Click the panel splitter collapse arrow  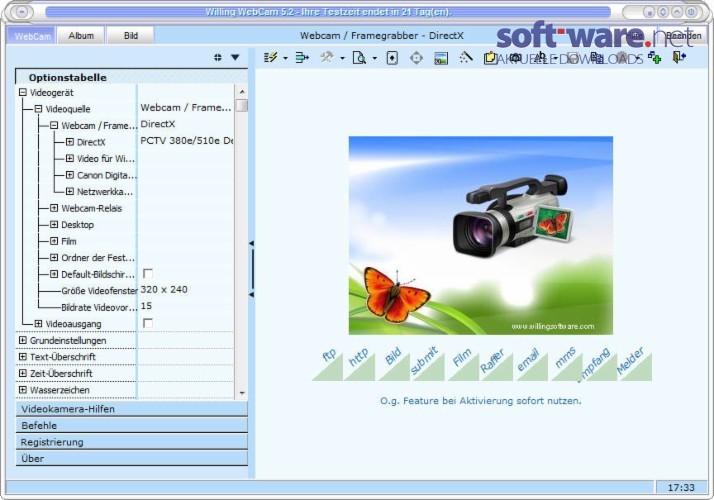251,269
